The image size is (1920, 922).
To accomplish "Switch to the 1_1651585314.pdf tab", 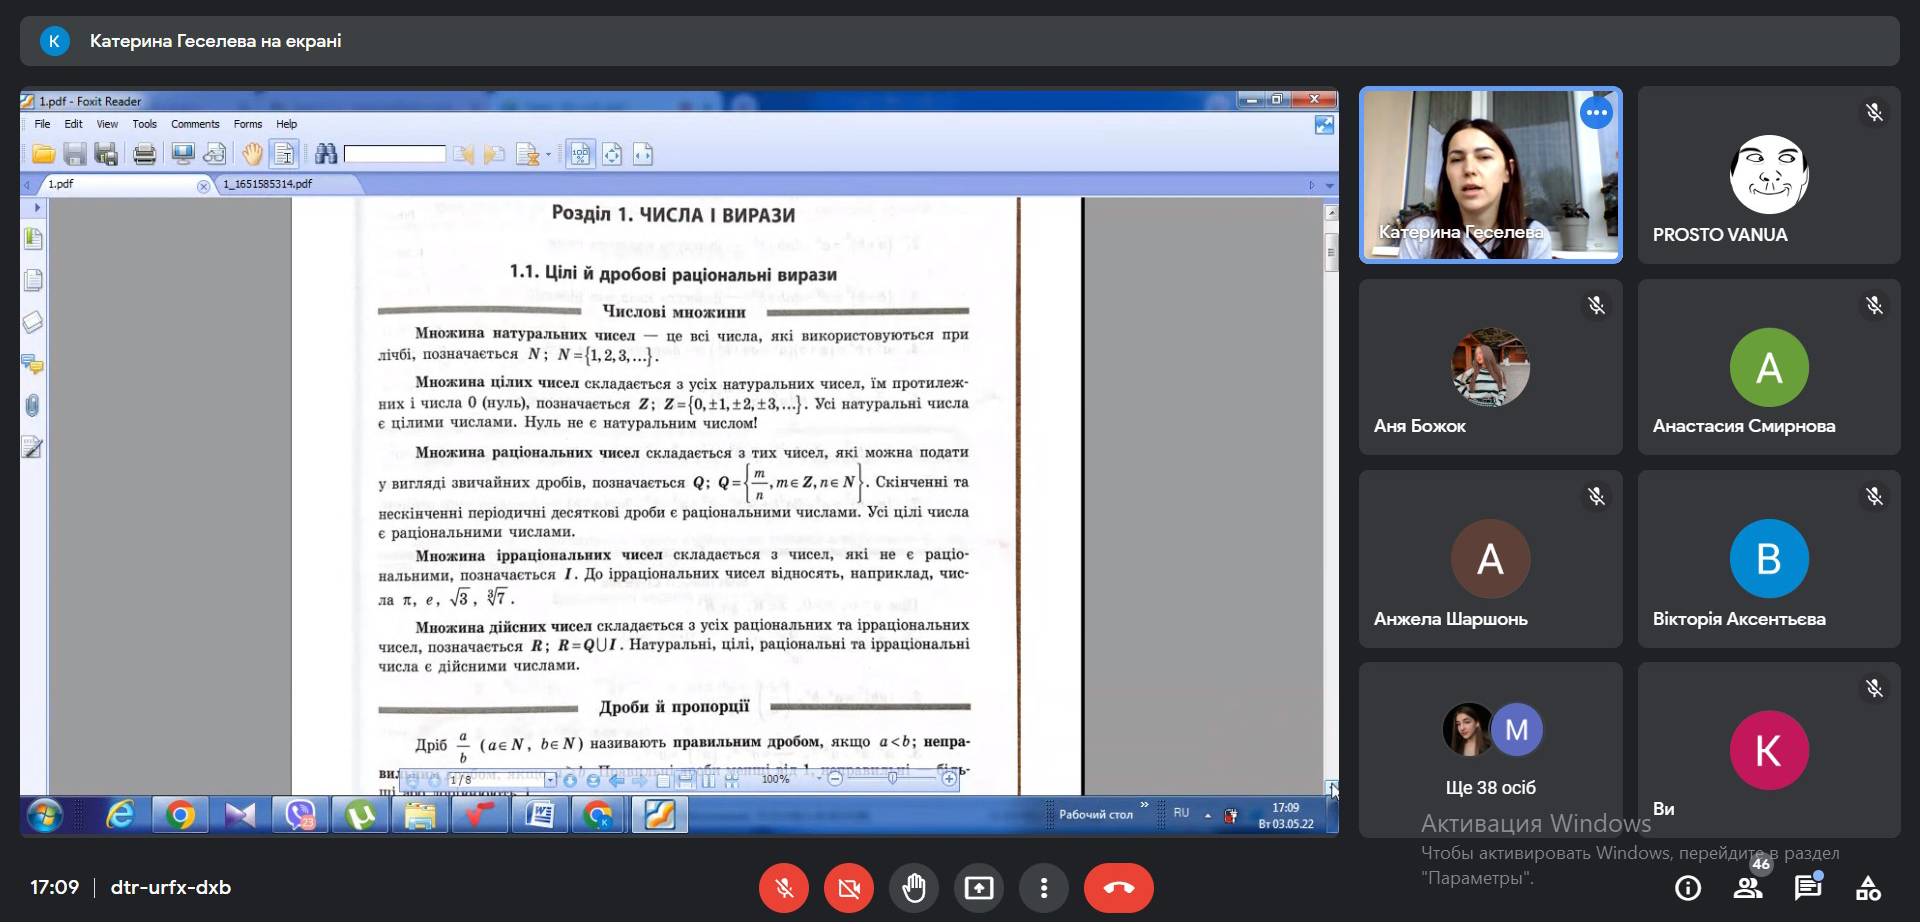I will click(268, 184).
